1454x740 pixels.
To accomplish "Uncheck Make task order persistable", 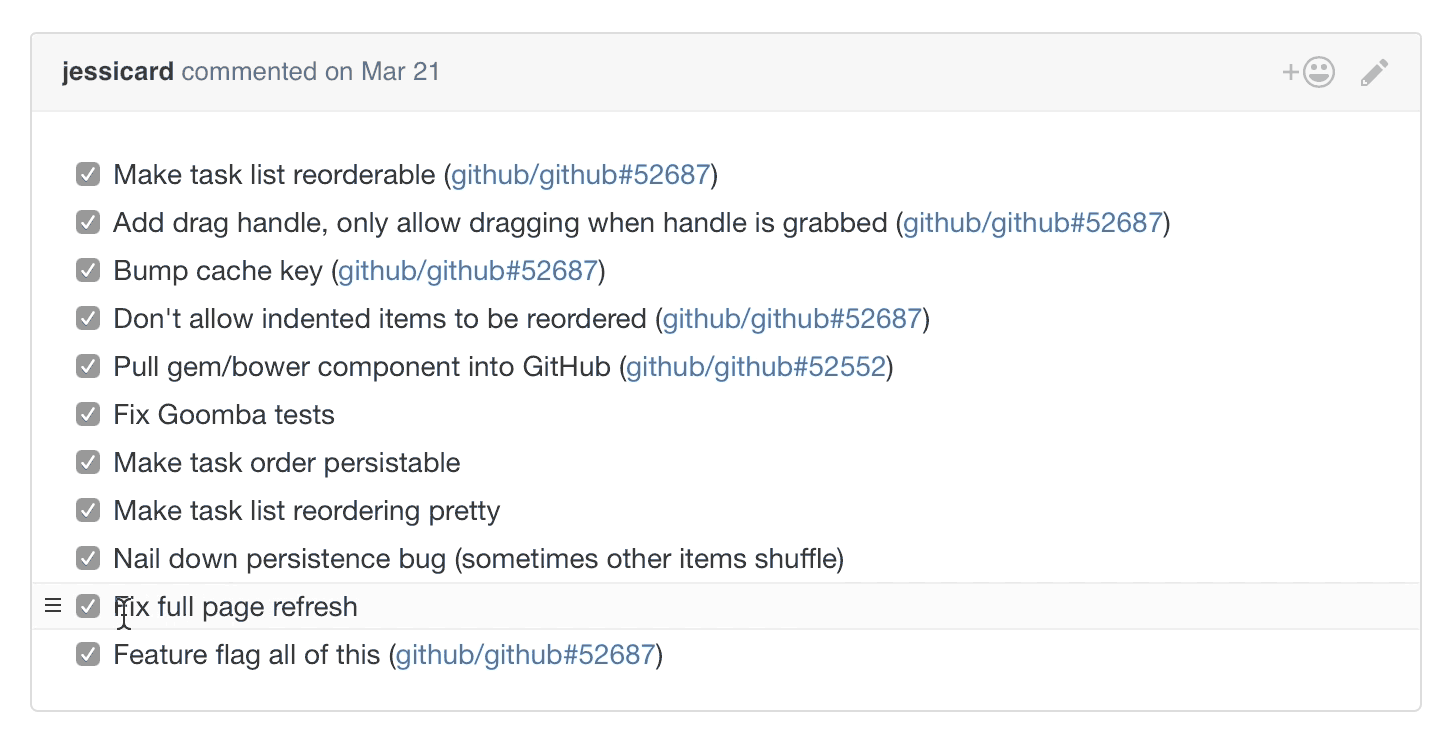I will [88, 462].
